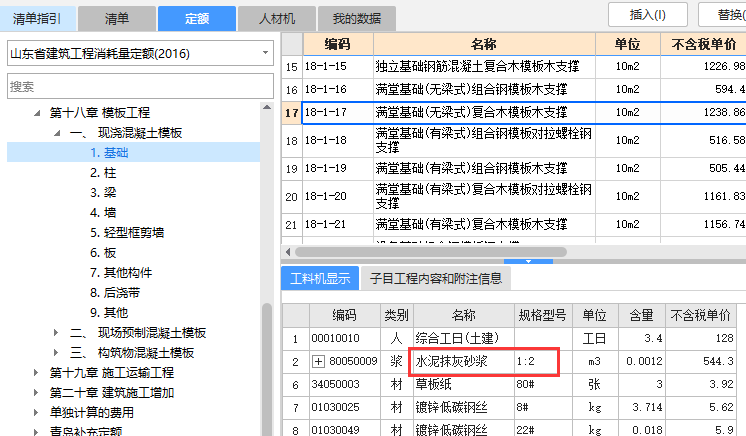Click the 名称 header in quota table

click(x=484, y=44)
